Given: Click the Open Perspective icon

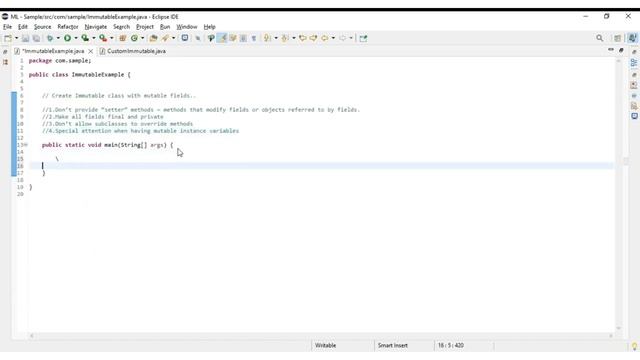Looking at the screenshot, I should point(617,38).
